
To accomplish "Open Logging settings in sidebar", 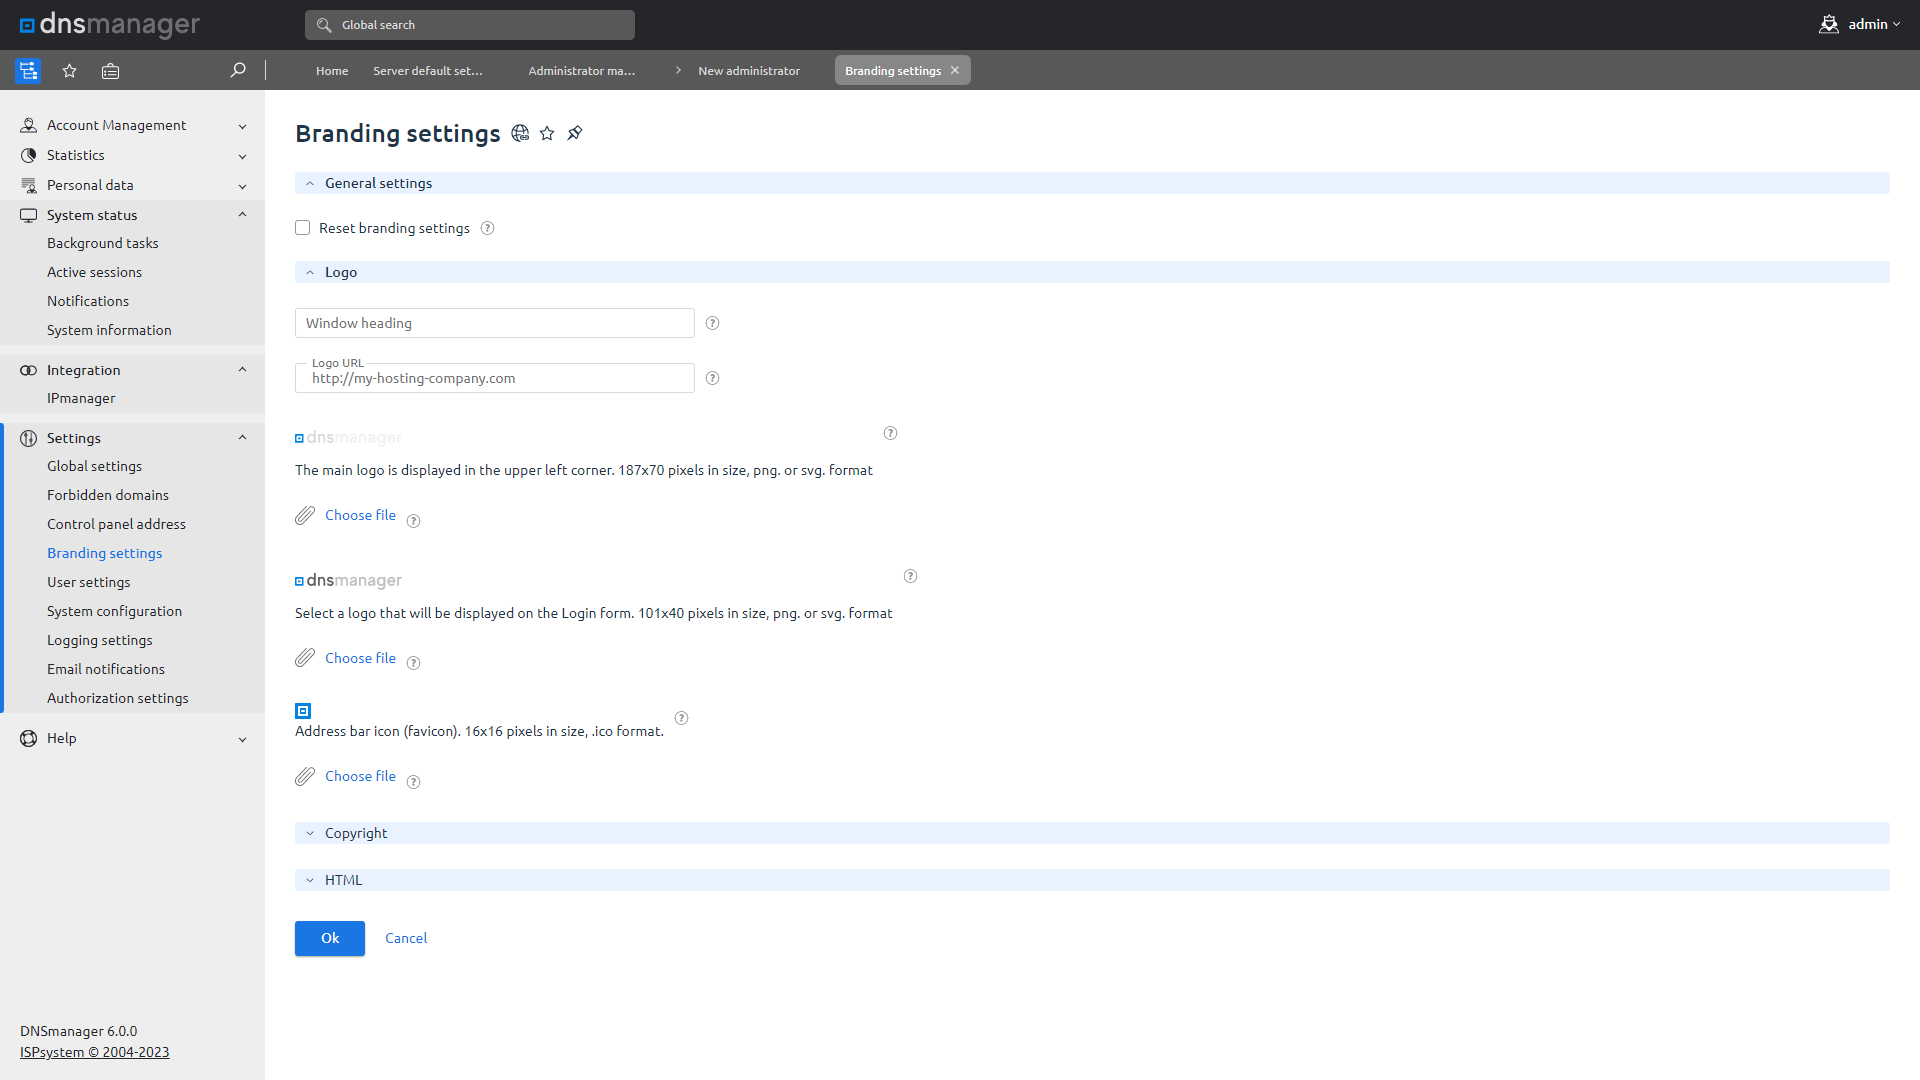I will pyautogui.click(x=100, y=640).
